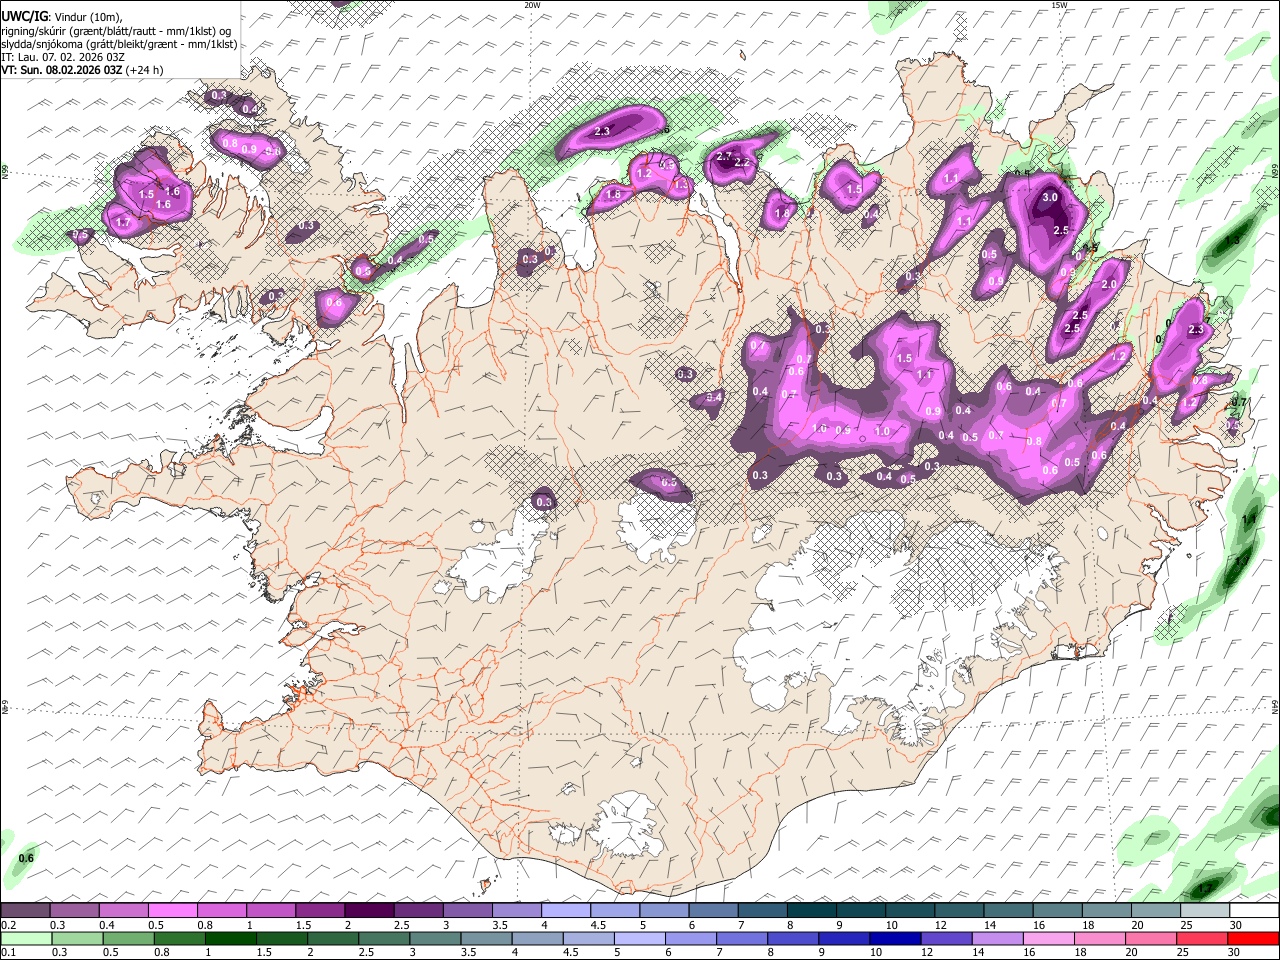Click the '2.7' snowfall value on the map

click(x=725, y=156)
